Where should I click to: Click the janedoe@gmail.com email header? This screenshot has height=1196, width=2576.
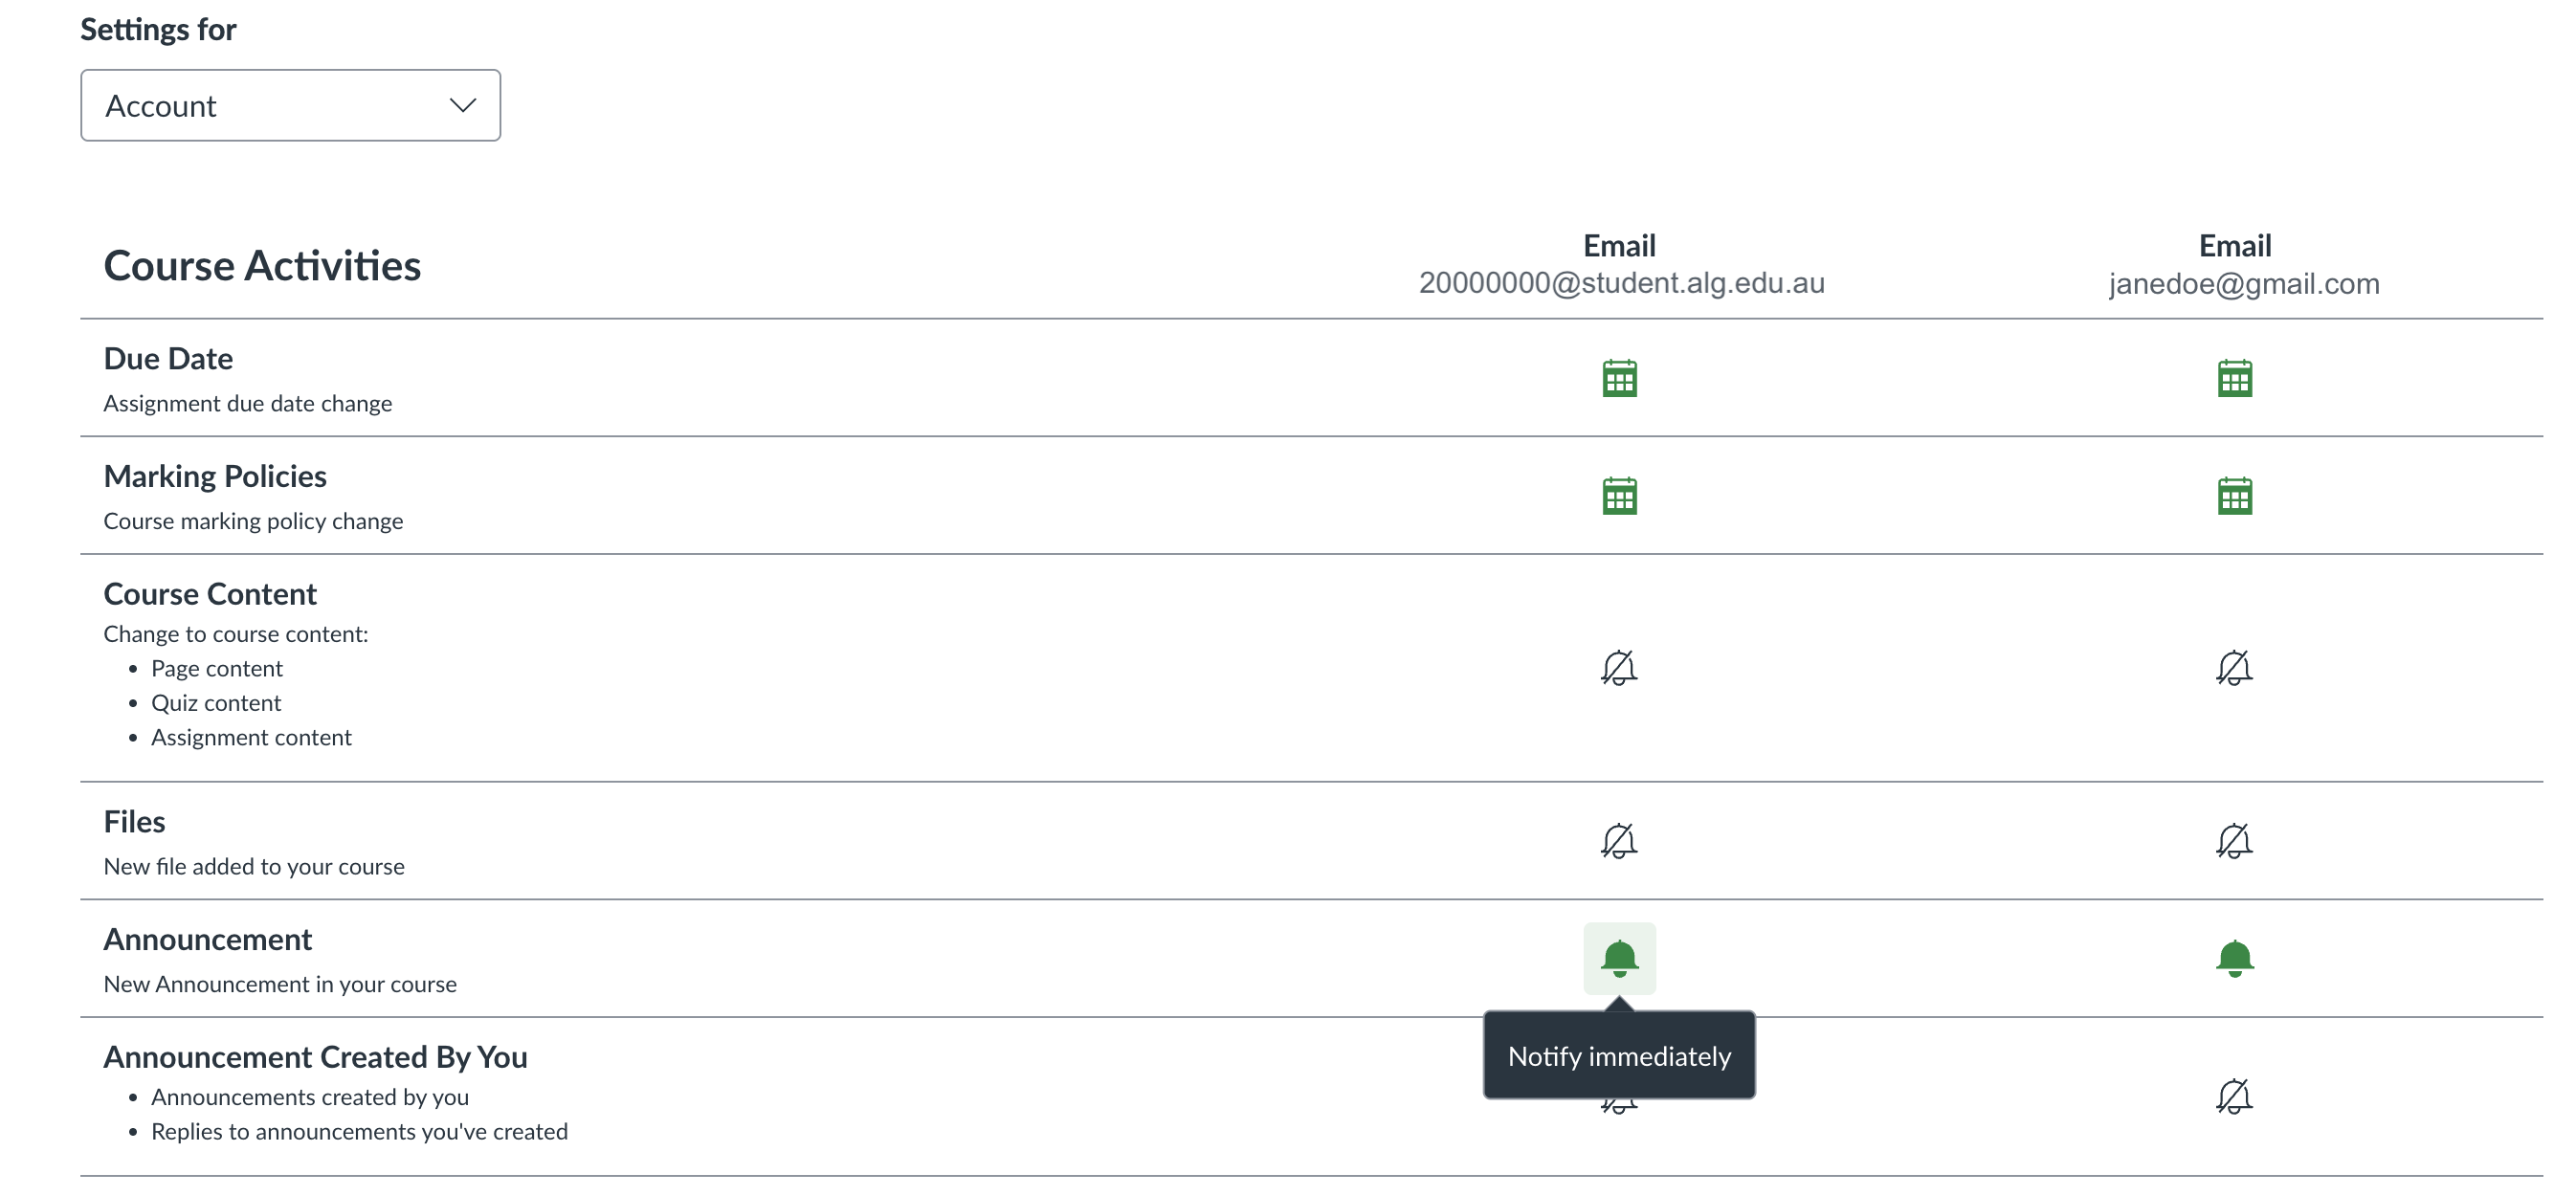(2243, 284)
